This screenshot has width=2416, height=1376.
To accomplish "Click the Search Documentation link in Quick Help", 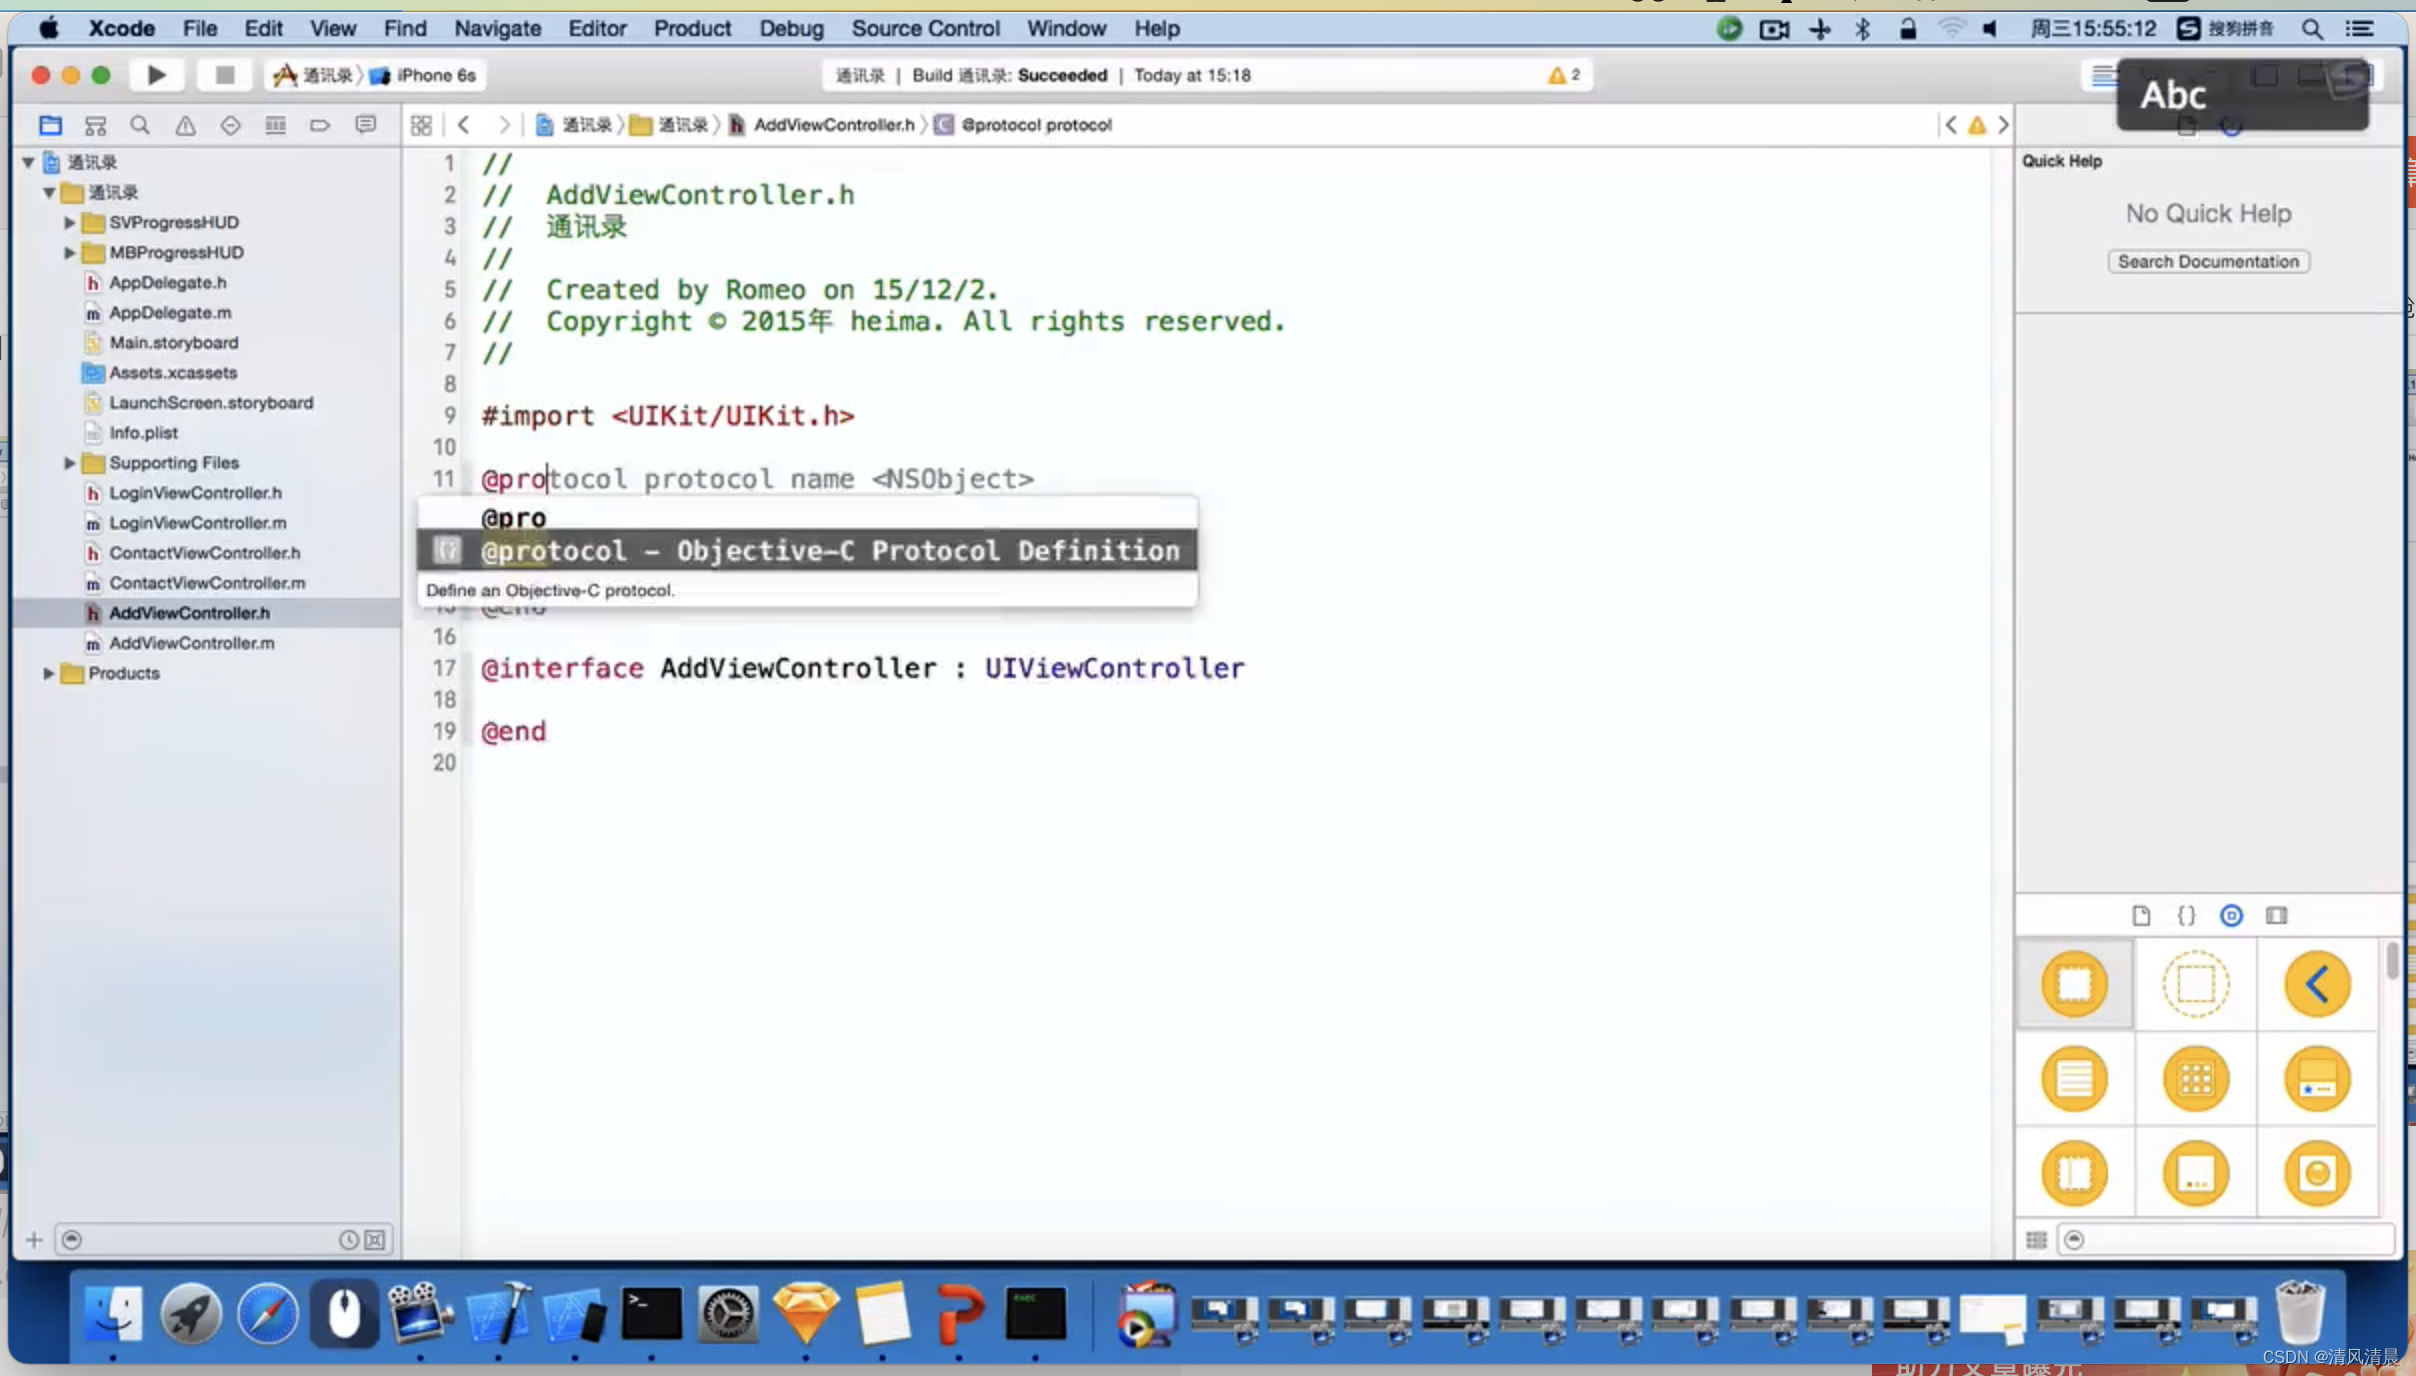I will tap(2207, 261).
